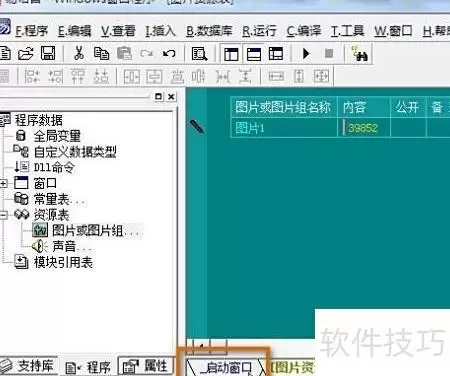Select 声音 tree item
The height and width of the screenshot is (376, 450).
[72, 247]
